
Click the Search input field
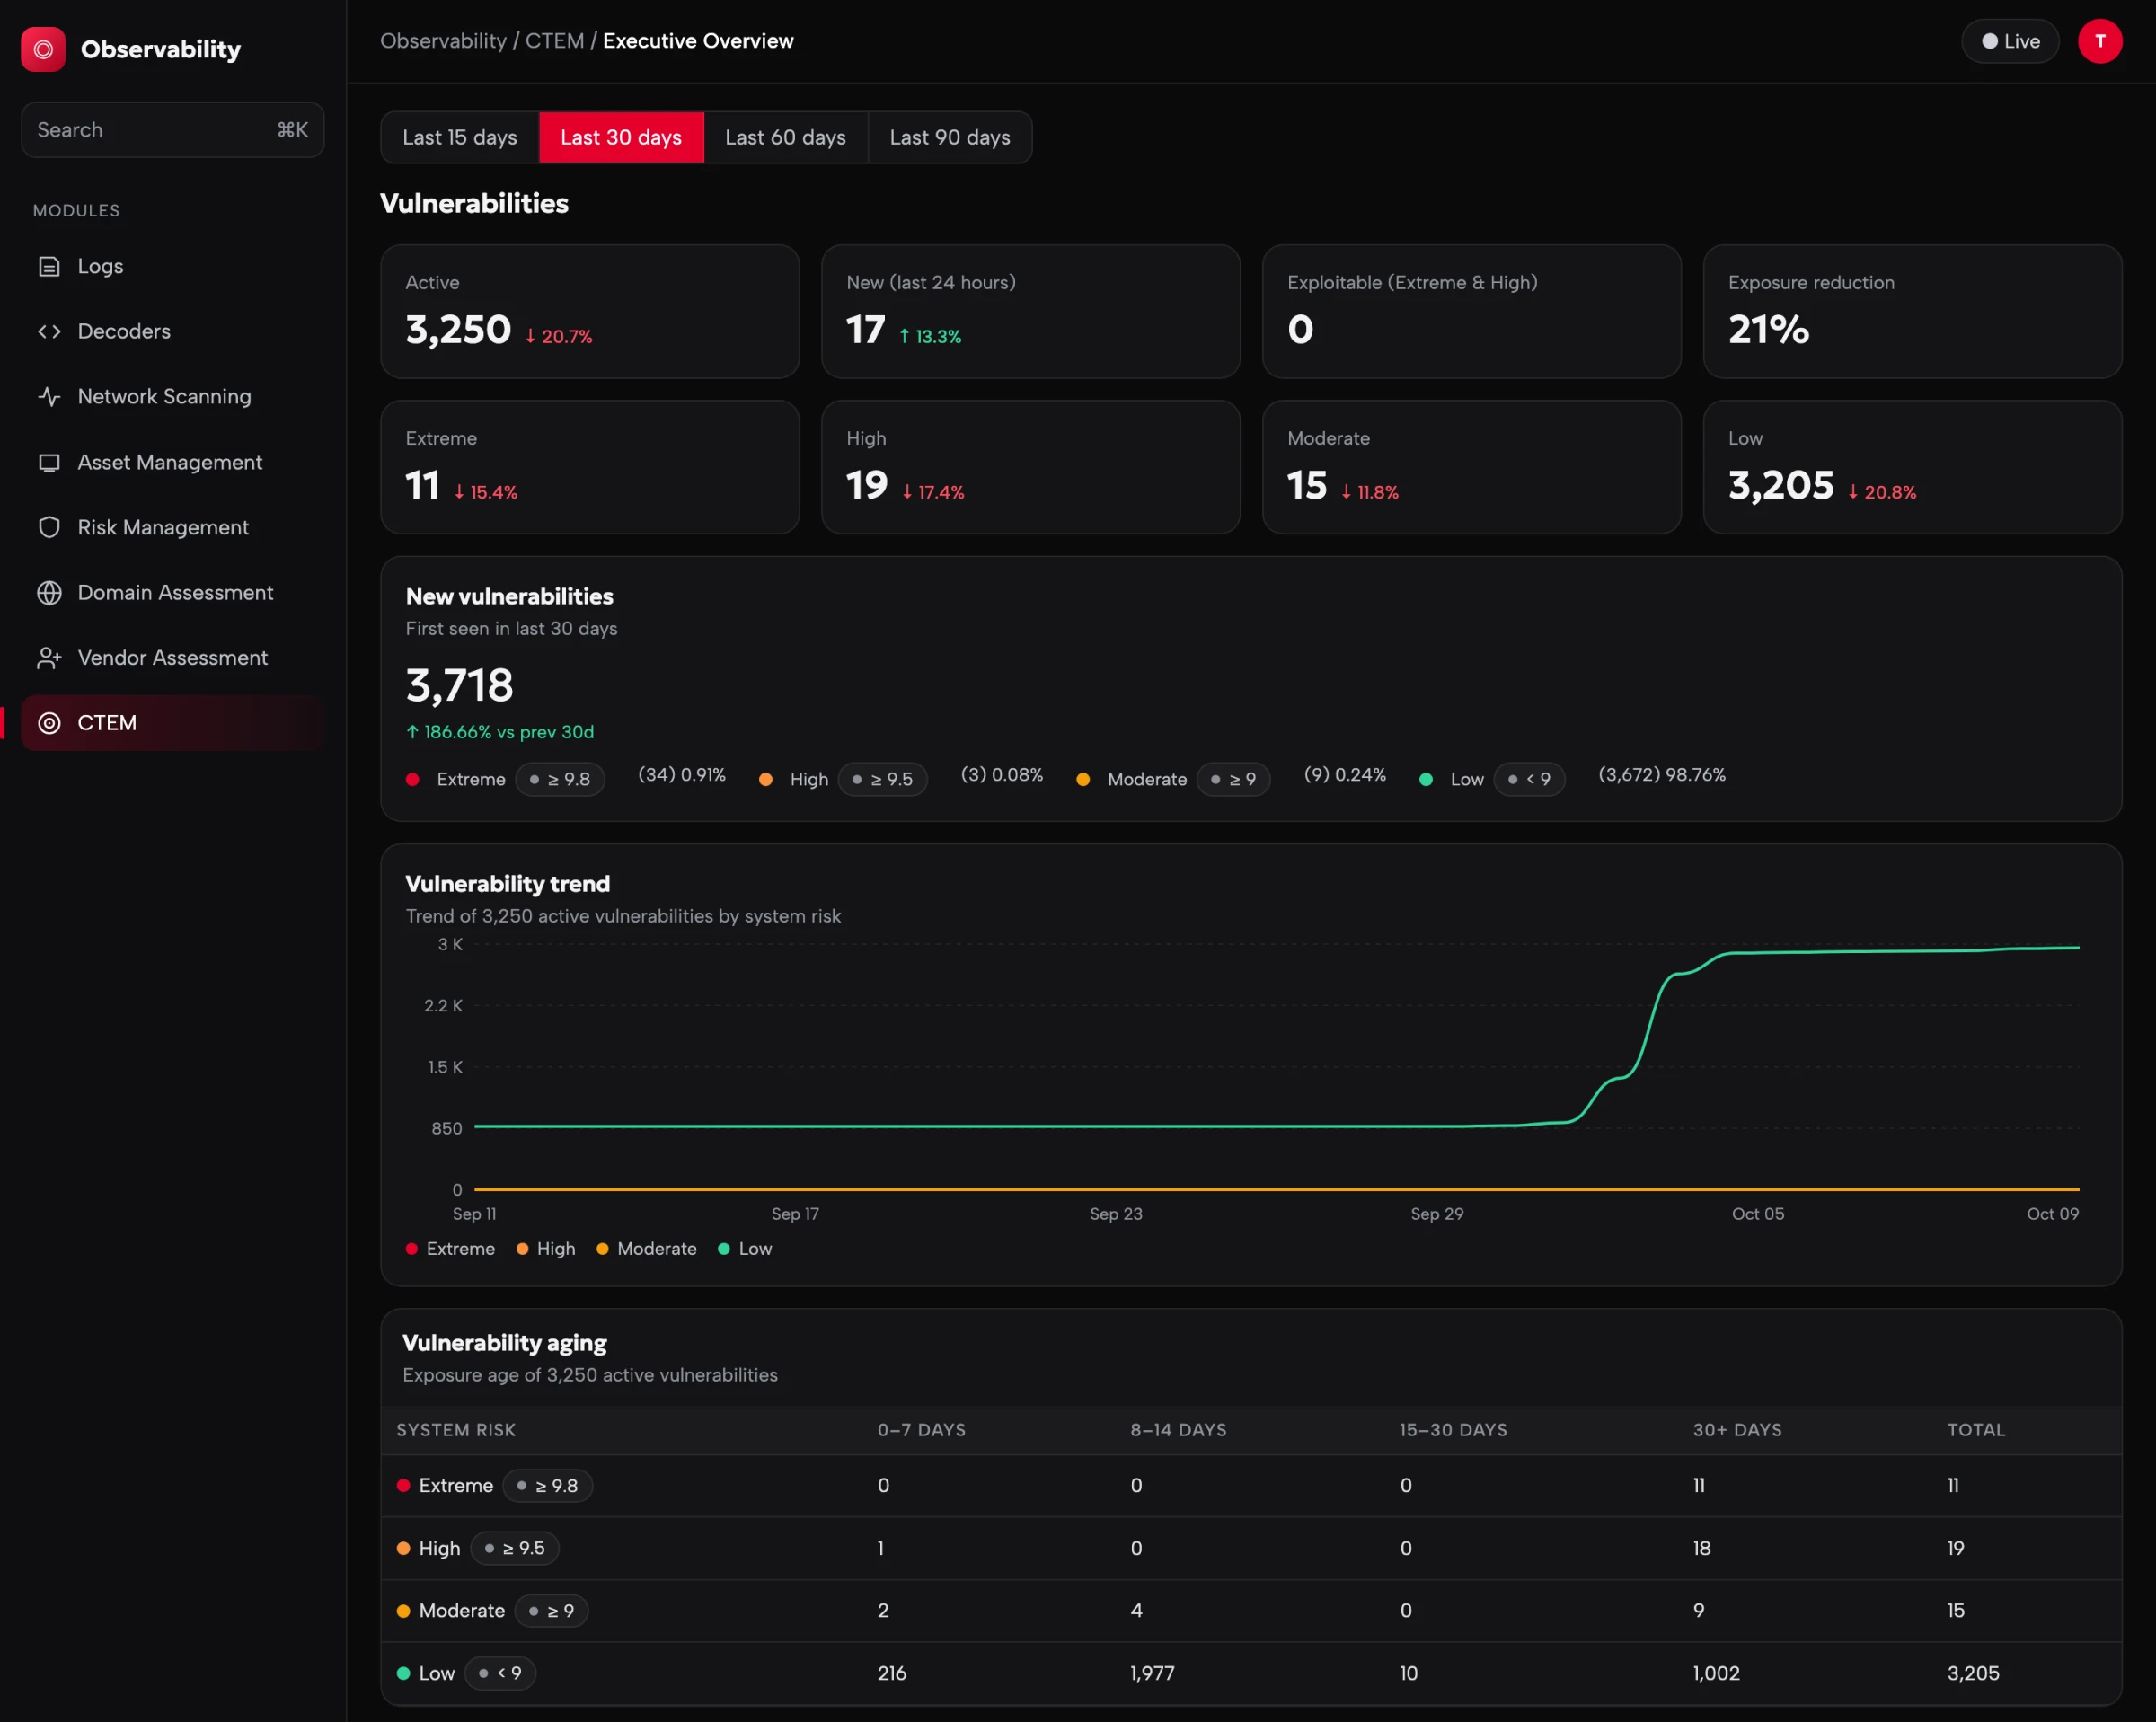click(x=172, y=130)
